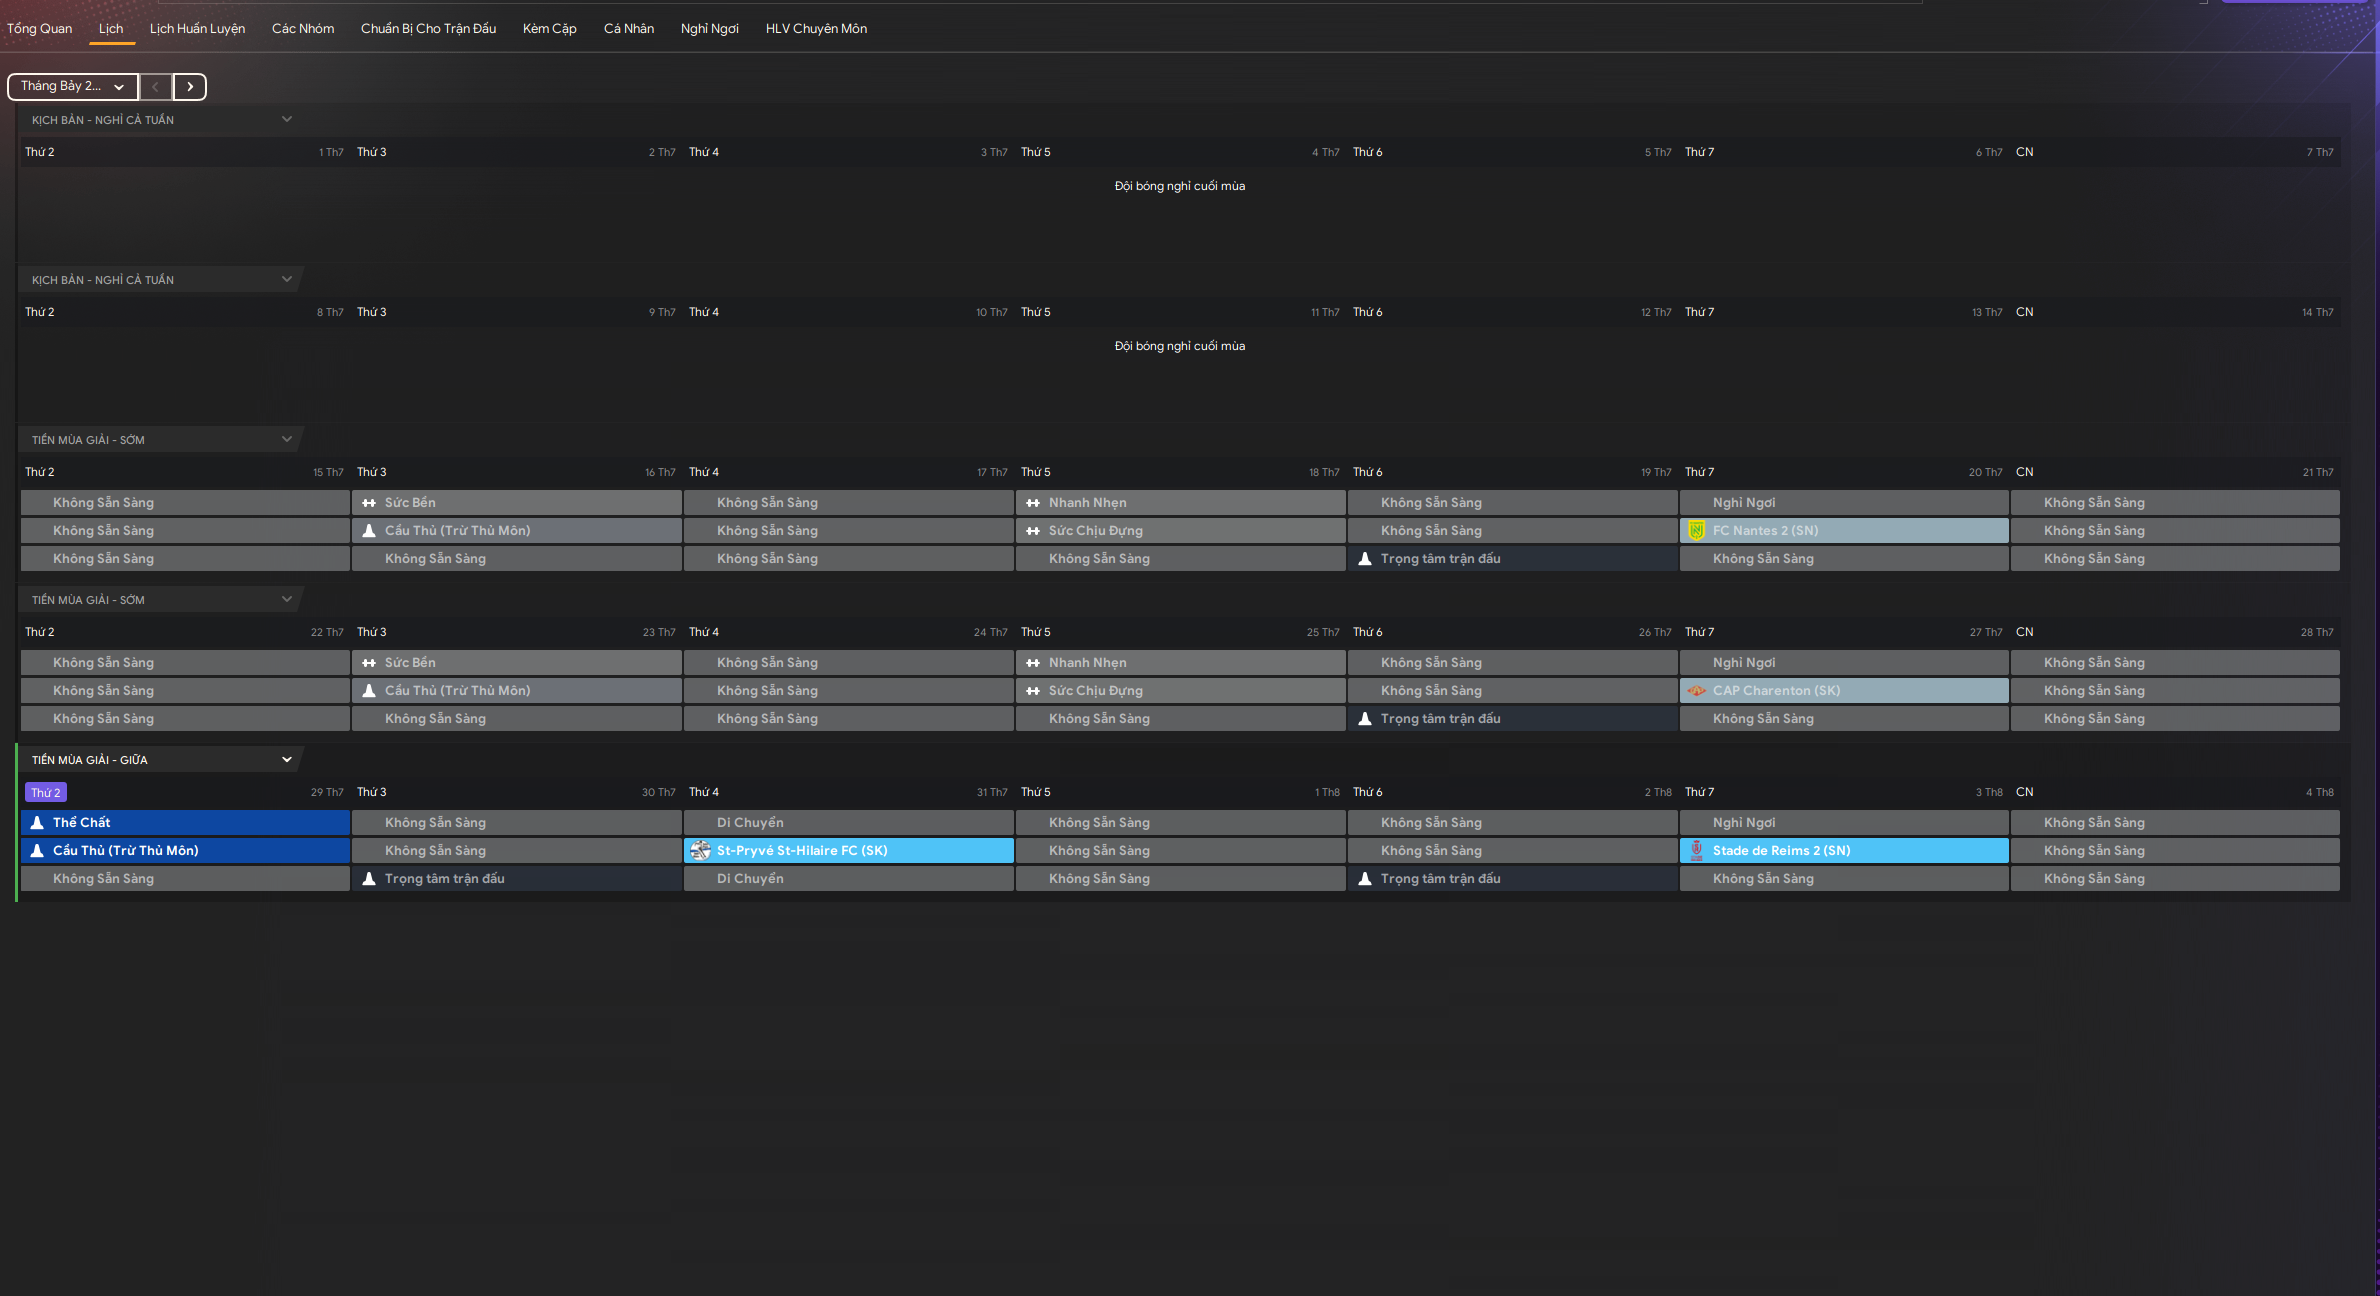The width and height of the screenshot is (2380, 1296).
Task: Go to next month arrow
Action: pyautogui.click(x=190, y=87)
